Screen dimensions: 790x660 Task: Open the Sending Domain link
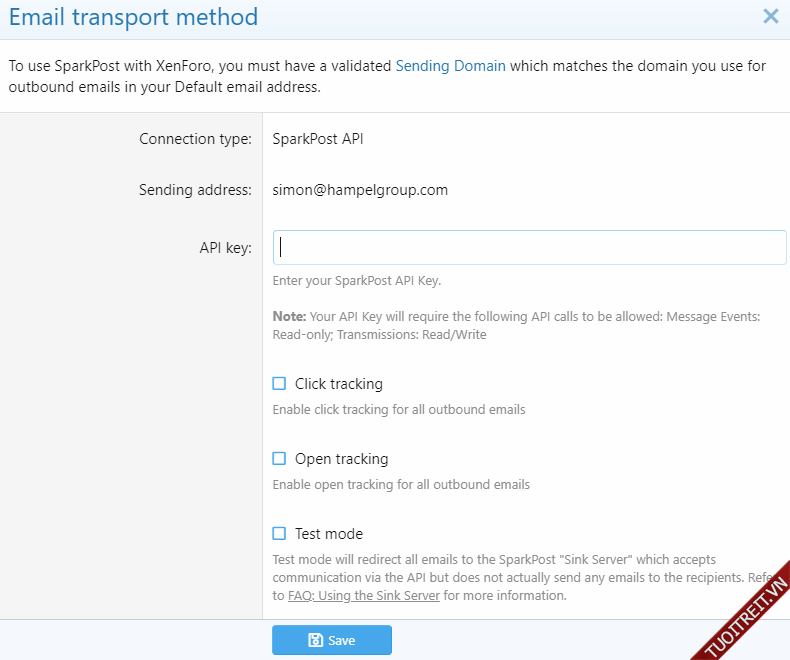pyautogui.click(x=450, y=66)
